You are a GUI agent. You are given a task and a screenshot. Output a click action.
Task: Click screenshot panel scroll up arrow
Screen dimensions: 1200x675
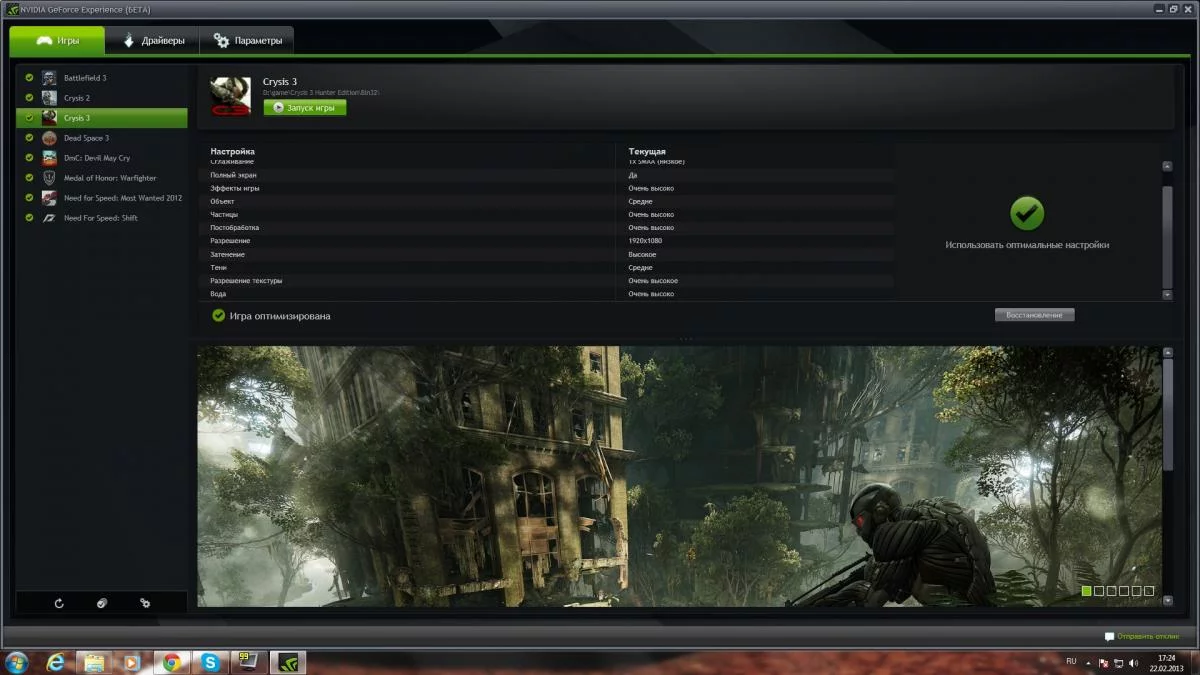(x=1167, y=353)
